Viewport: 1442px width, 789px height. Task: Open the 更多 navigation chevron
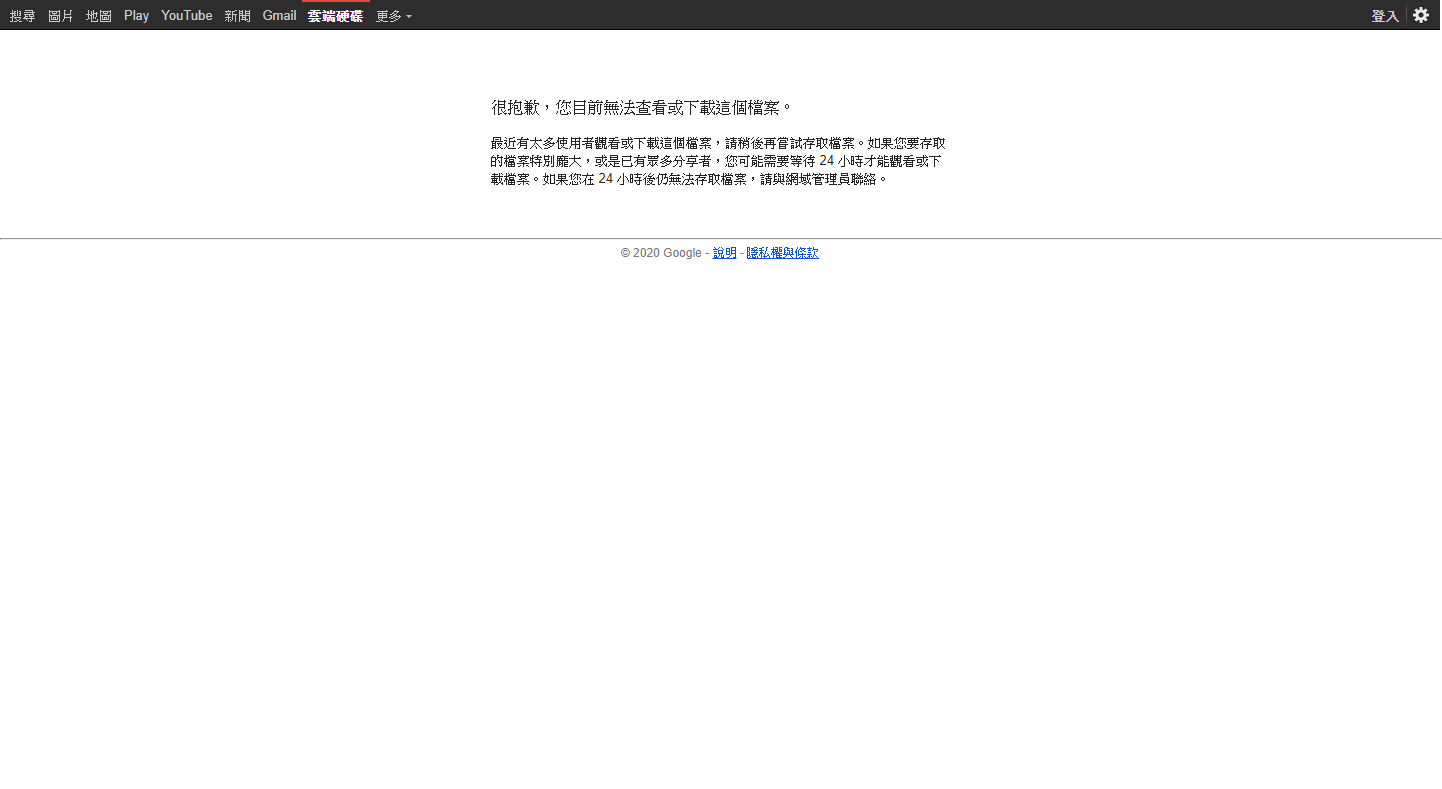click(x=409, y=17)
